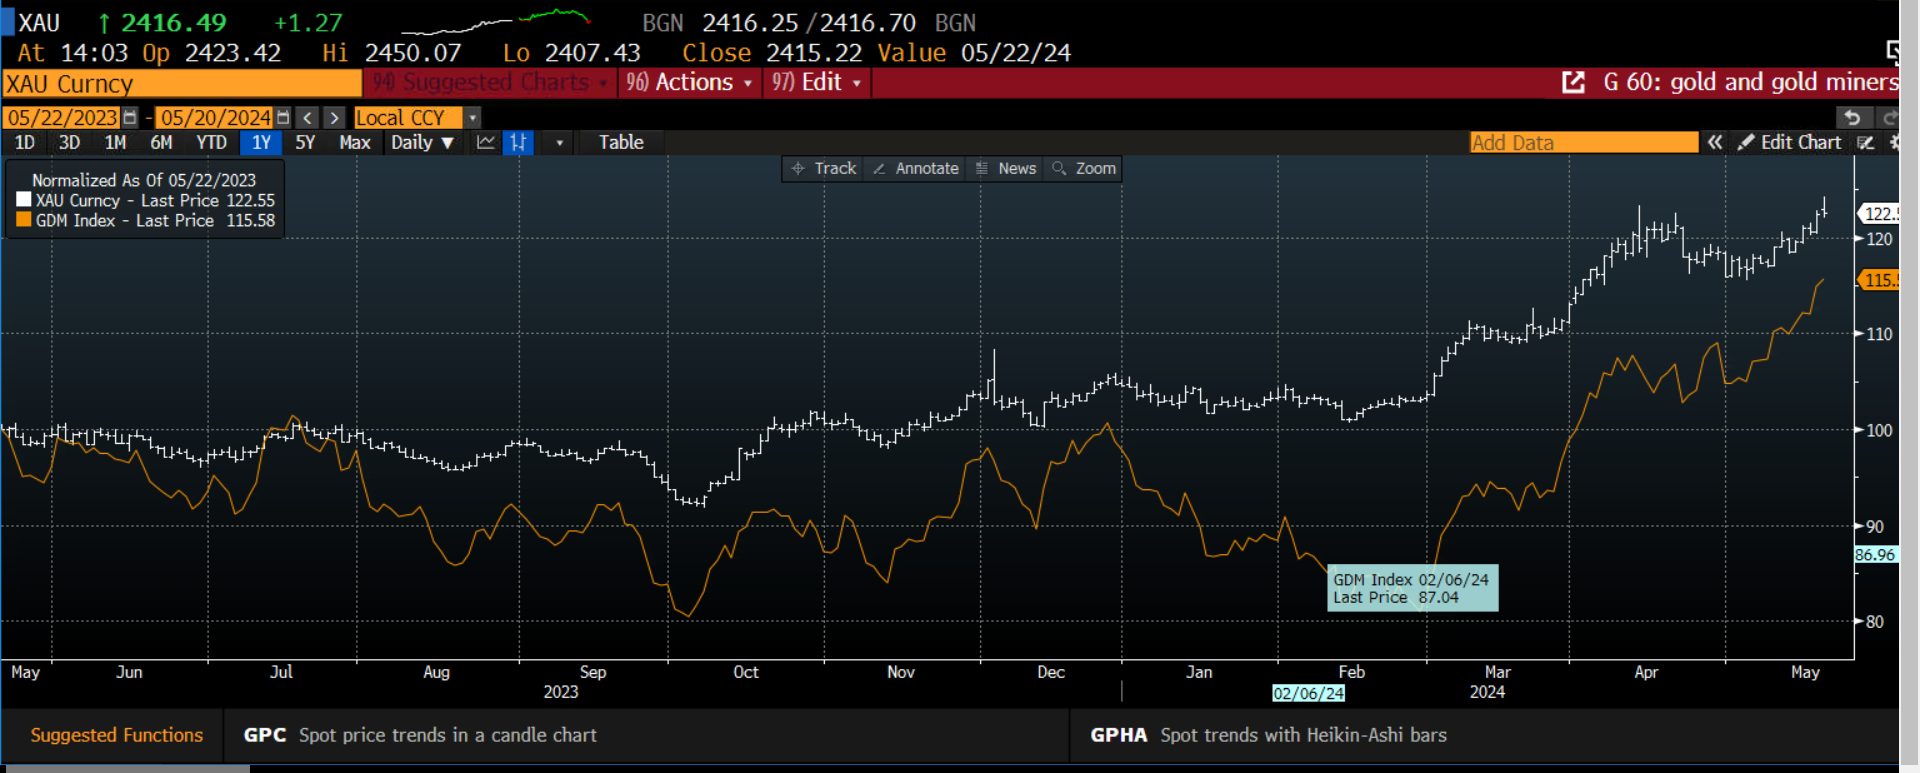Click the "G 60: gold and gold miners" title
Image resolution: width=1920 pixels, height=773 pixels.
1750,82
